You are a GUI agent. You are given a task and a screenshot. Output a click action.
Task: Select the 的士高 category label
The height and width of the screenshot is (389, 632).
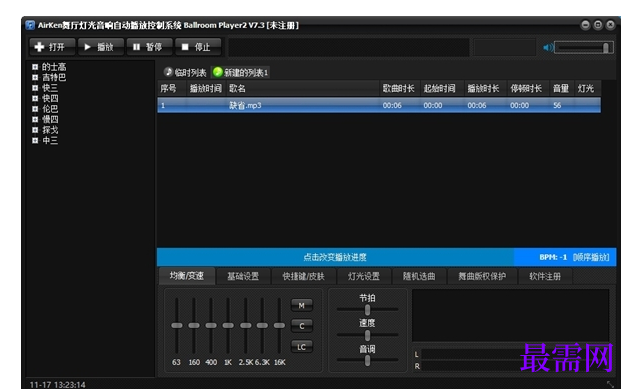click(54, 67)
